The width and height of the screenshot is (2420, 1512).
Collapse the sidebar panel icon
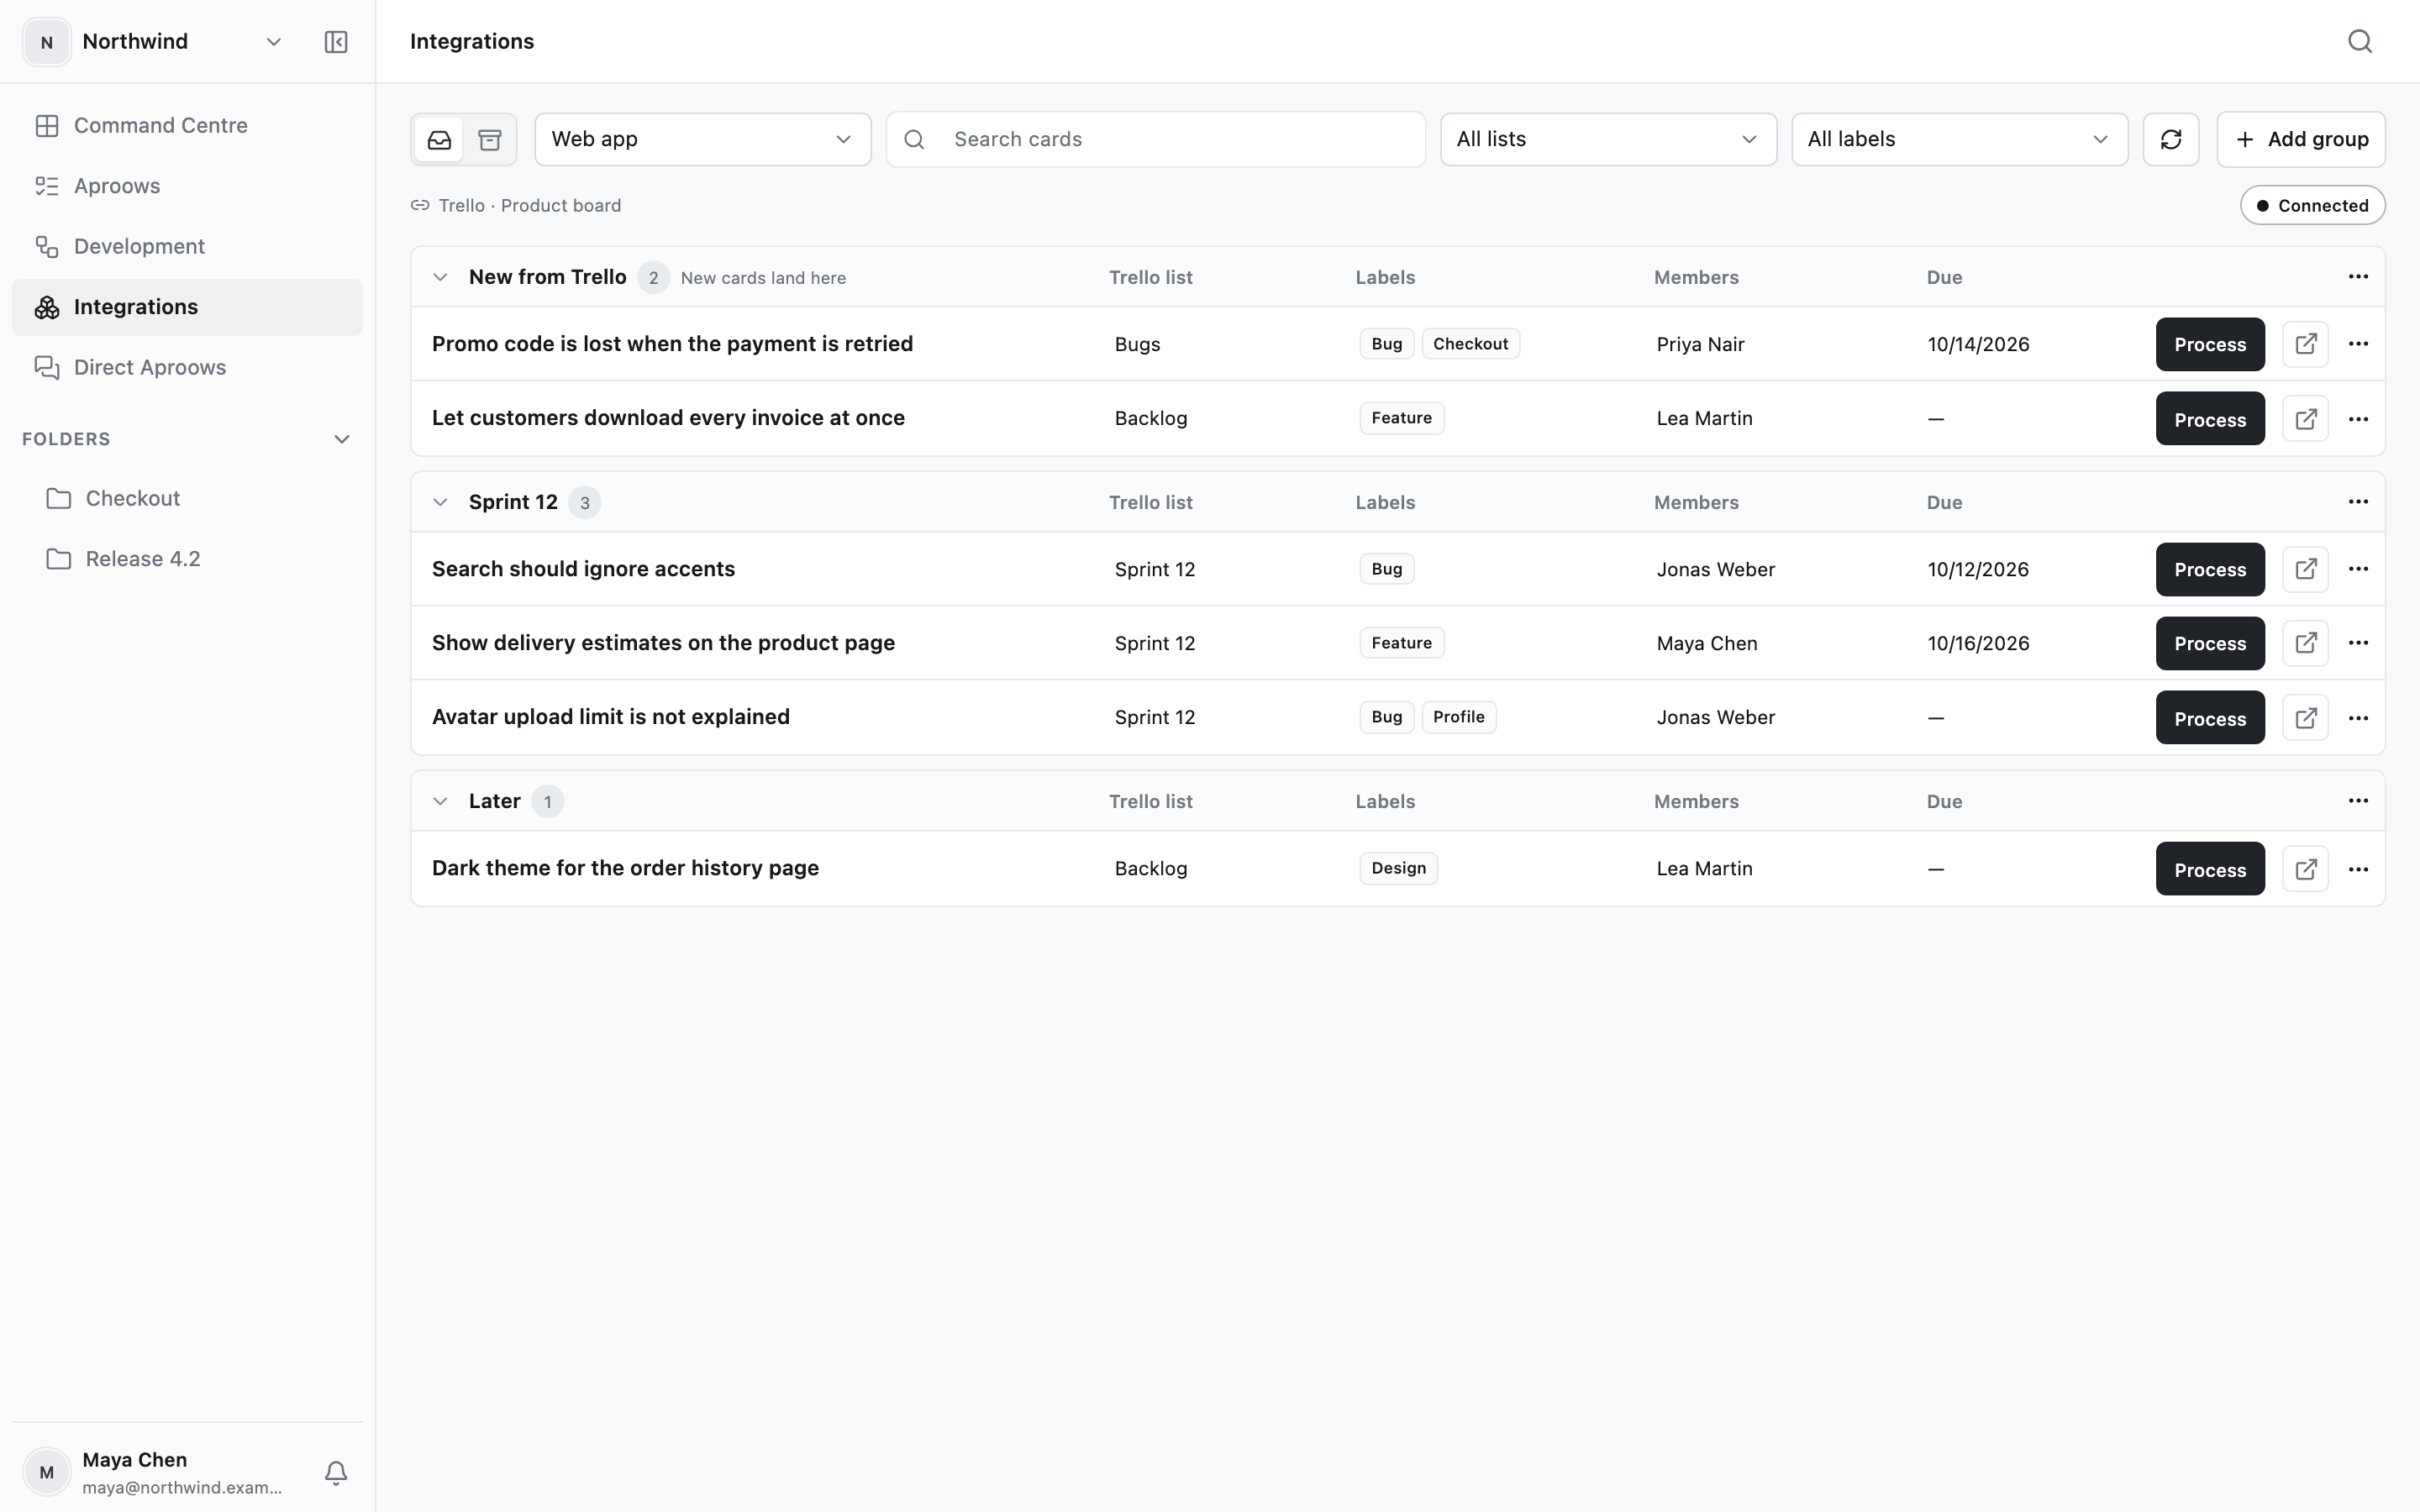[336, 42]
